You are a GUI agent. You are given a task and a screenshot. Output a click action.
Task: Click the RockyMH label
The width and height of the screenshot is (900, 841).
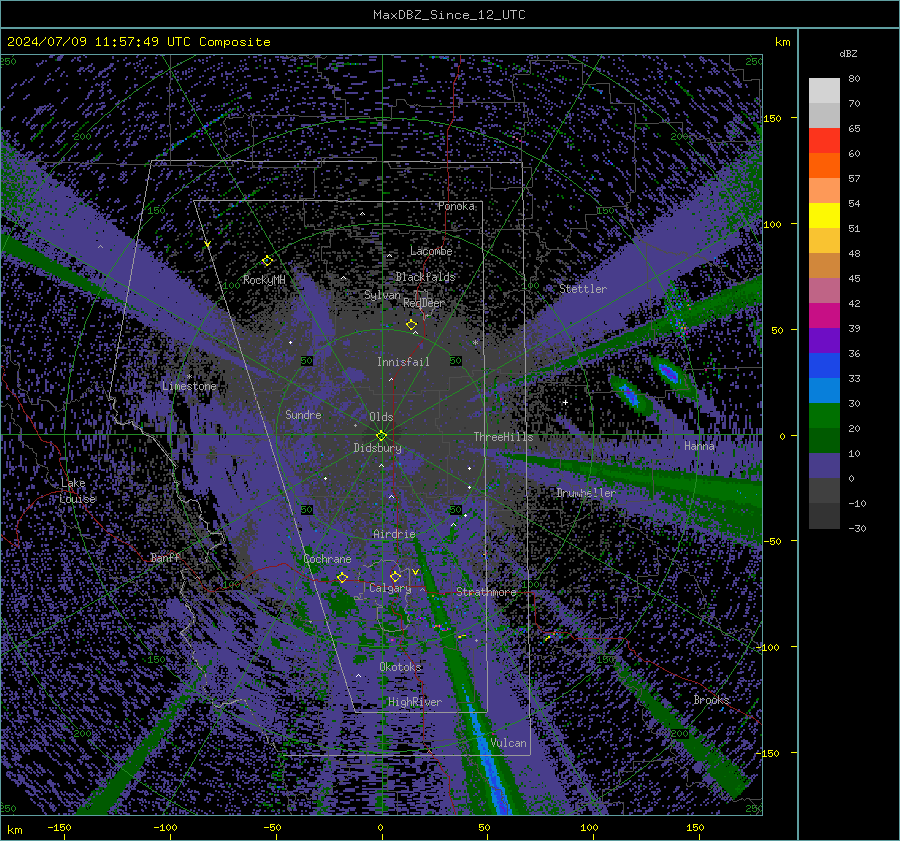tap(264, 280)
